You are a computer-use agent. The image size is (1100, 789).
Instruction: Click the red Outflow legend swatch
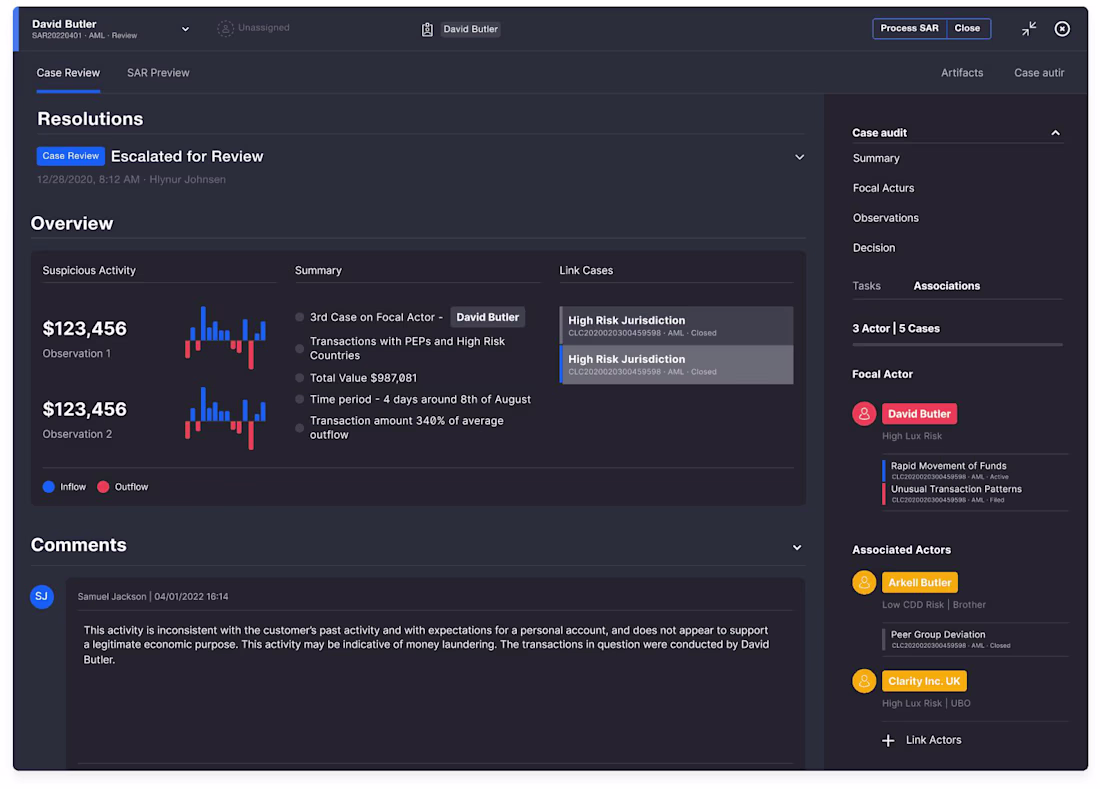(x=103, y=487)
